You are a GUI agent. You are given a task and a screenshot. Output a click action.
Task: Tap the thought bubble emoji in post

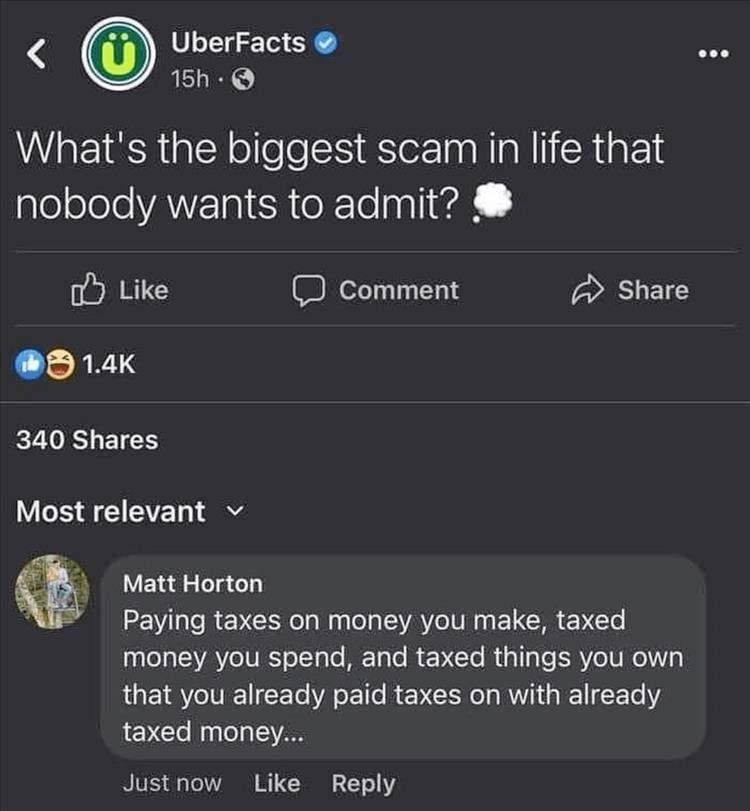[x=489, y=204]
